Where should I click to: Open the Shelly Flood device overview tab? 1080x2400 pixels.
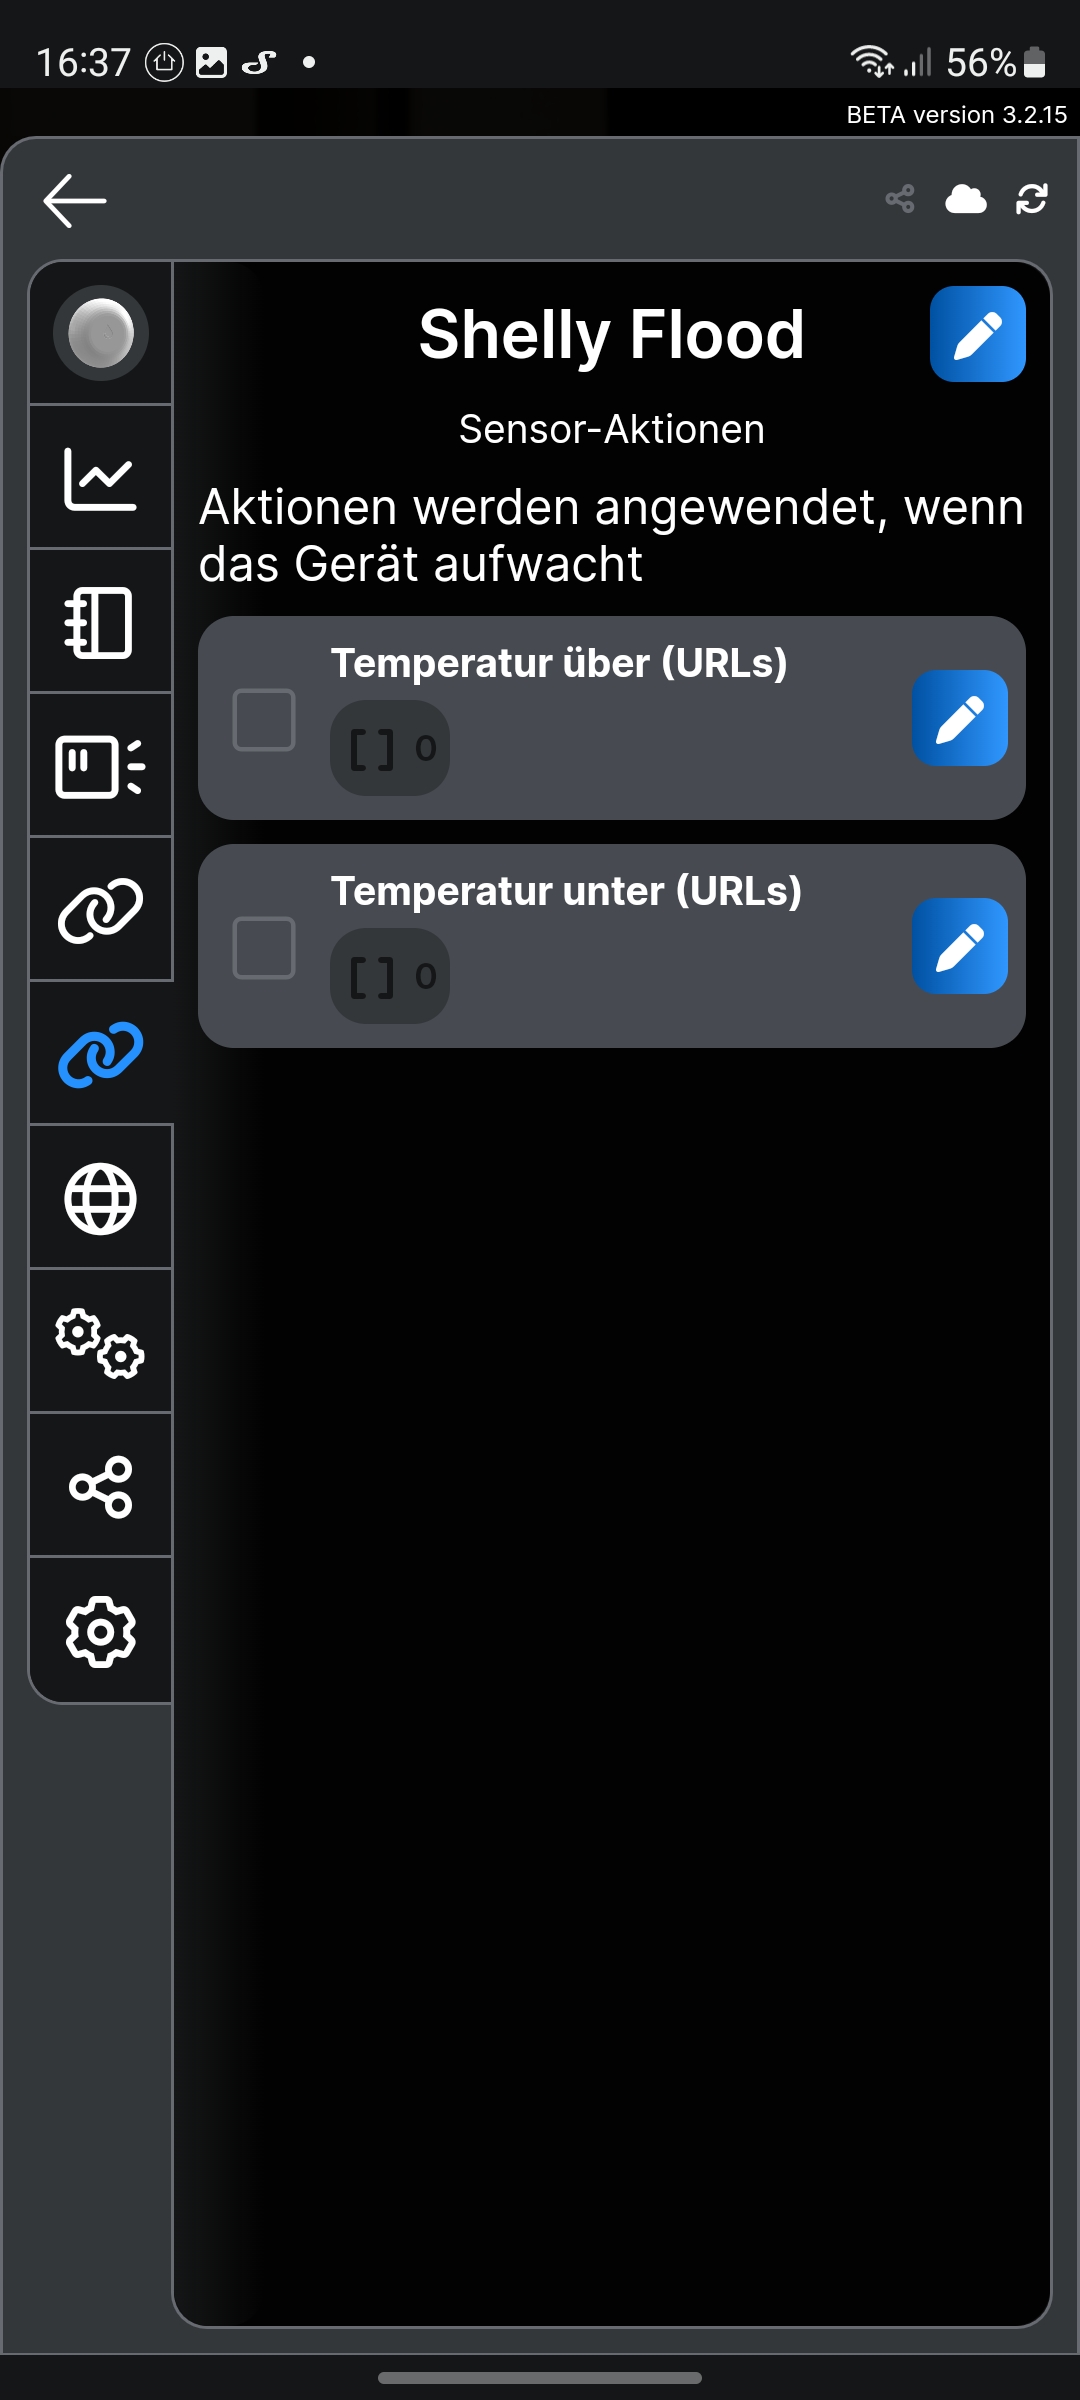100,333
